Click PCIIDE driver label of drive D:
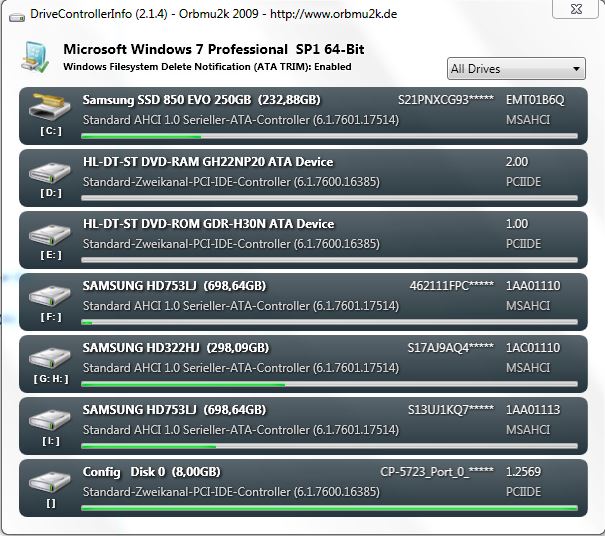Screen dimensions: 605x536 523,182
